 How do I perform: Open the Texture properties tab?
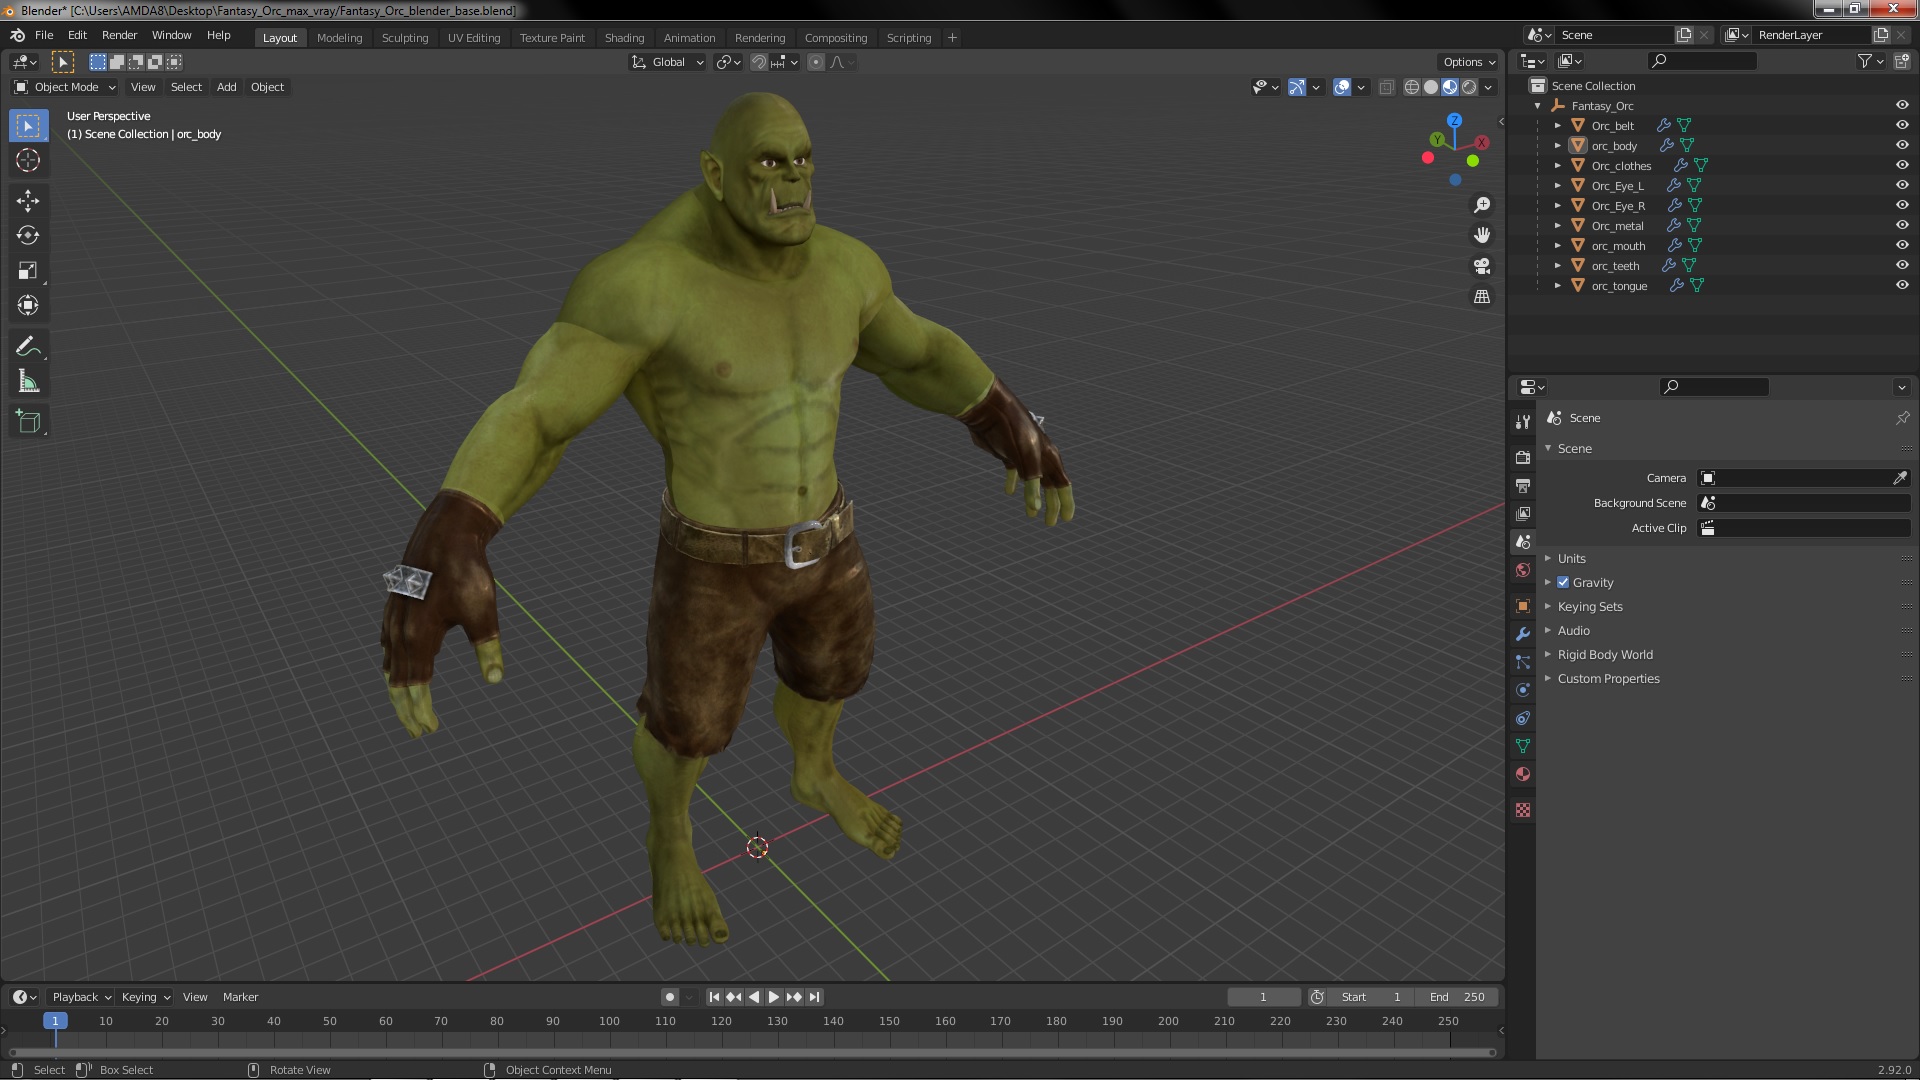(x=1523, y=810)
